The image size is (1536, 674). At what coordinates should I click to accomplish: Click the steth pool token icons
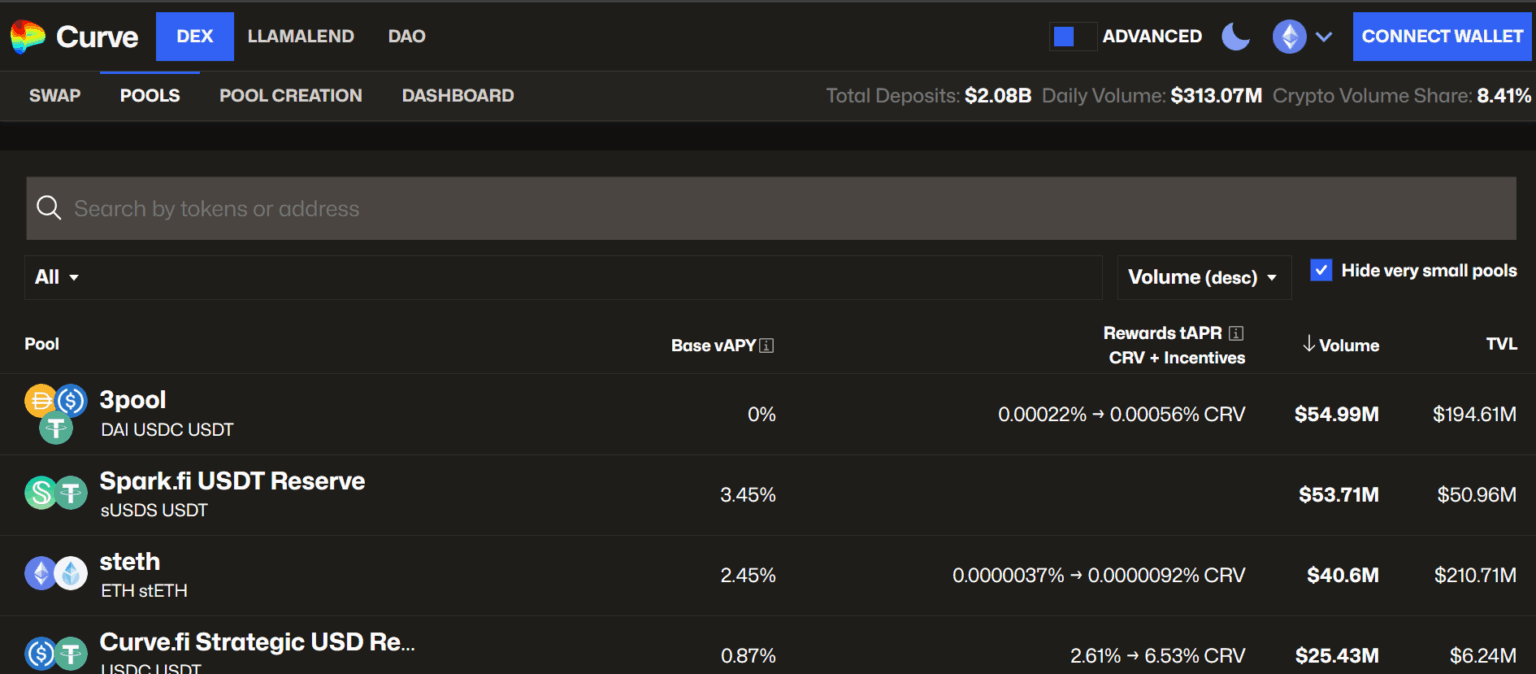(x=56, y=573)
